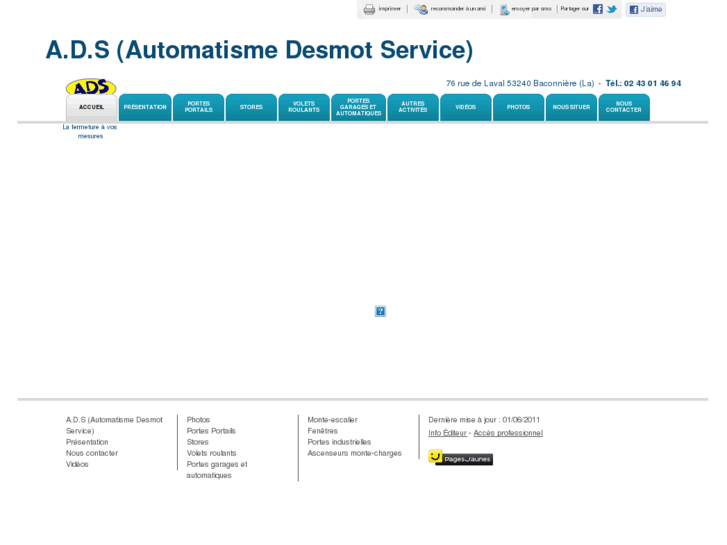Screen dimensions: 727x545
Task: Click envoyer par sms link
Action: tap(531, 9)
